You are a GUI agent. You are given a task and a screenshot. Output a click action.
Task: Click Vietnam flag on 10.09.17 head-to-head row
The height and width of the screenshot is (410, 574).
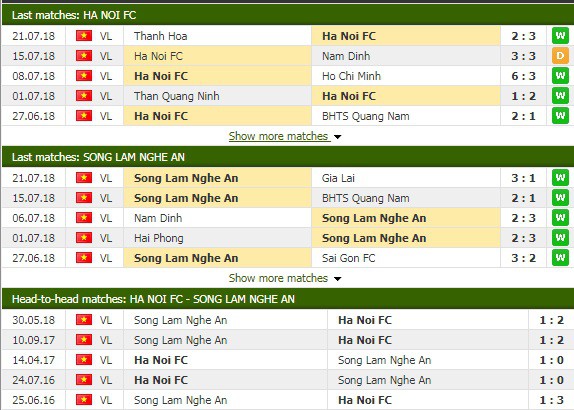[x=84, y=340]
